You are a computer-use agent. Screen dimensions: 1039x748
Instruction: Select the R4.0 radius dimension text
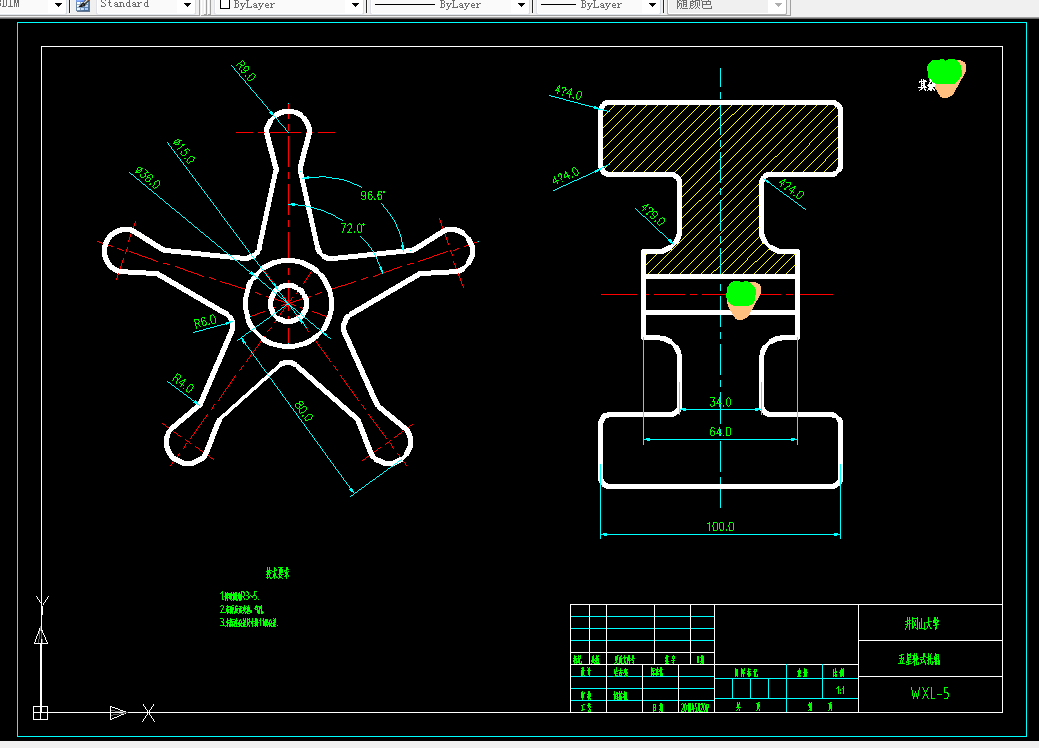(183, 383)
